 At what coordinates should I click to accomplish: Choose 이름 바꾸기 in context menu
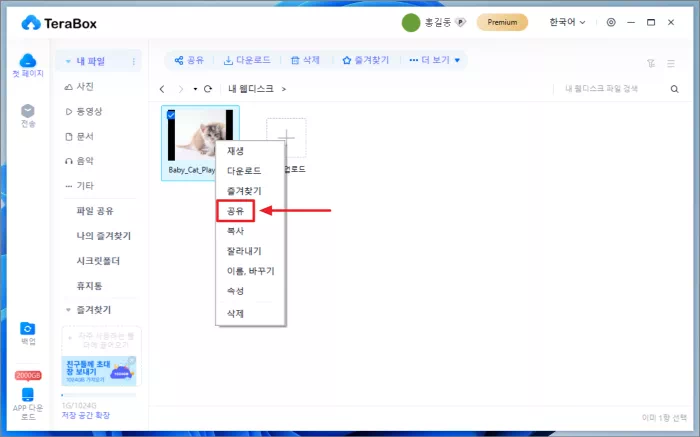click(x=250, y=271)
